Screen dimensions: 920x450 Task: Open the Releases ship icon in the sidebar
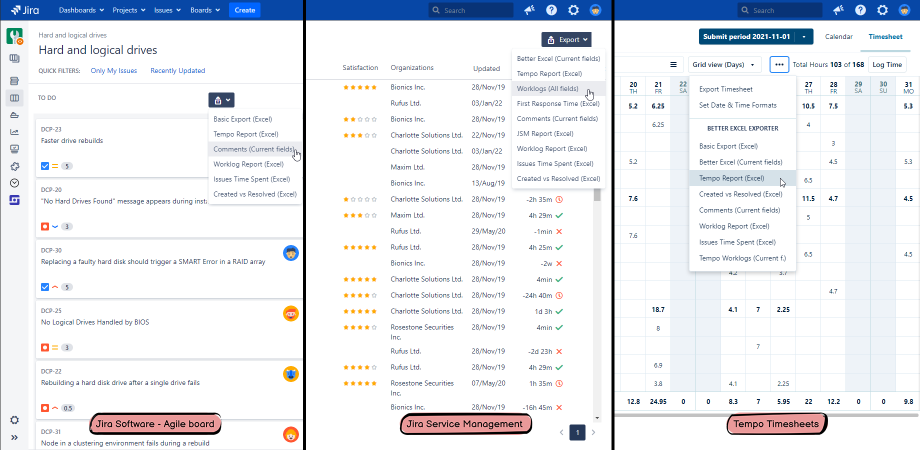click(15, 115)
